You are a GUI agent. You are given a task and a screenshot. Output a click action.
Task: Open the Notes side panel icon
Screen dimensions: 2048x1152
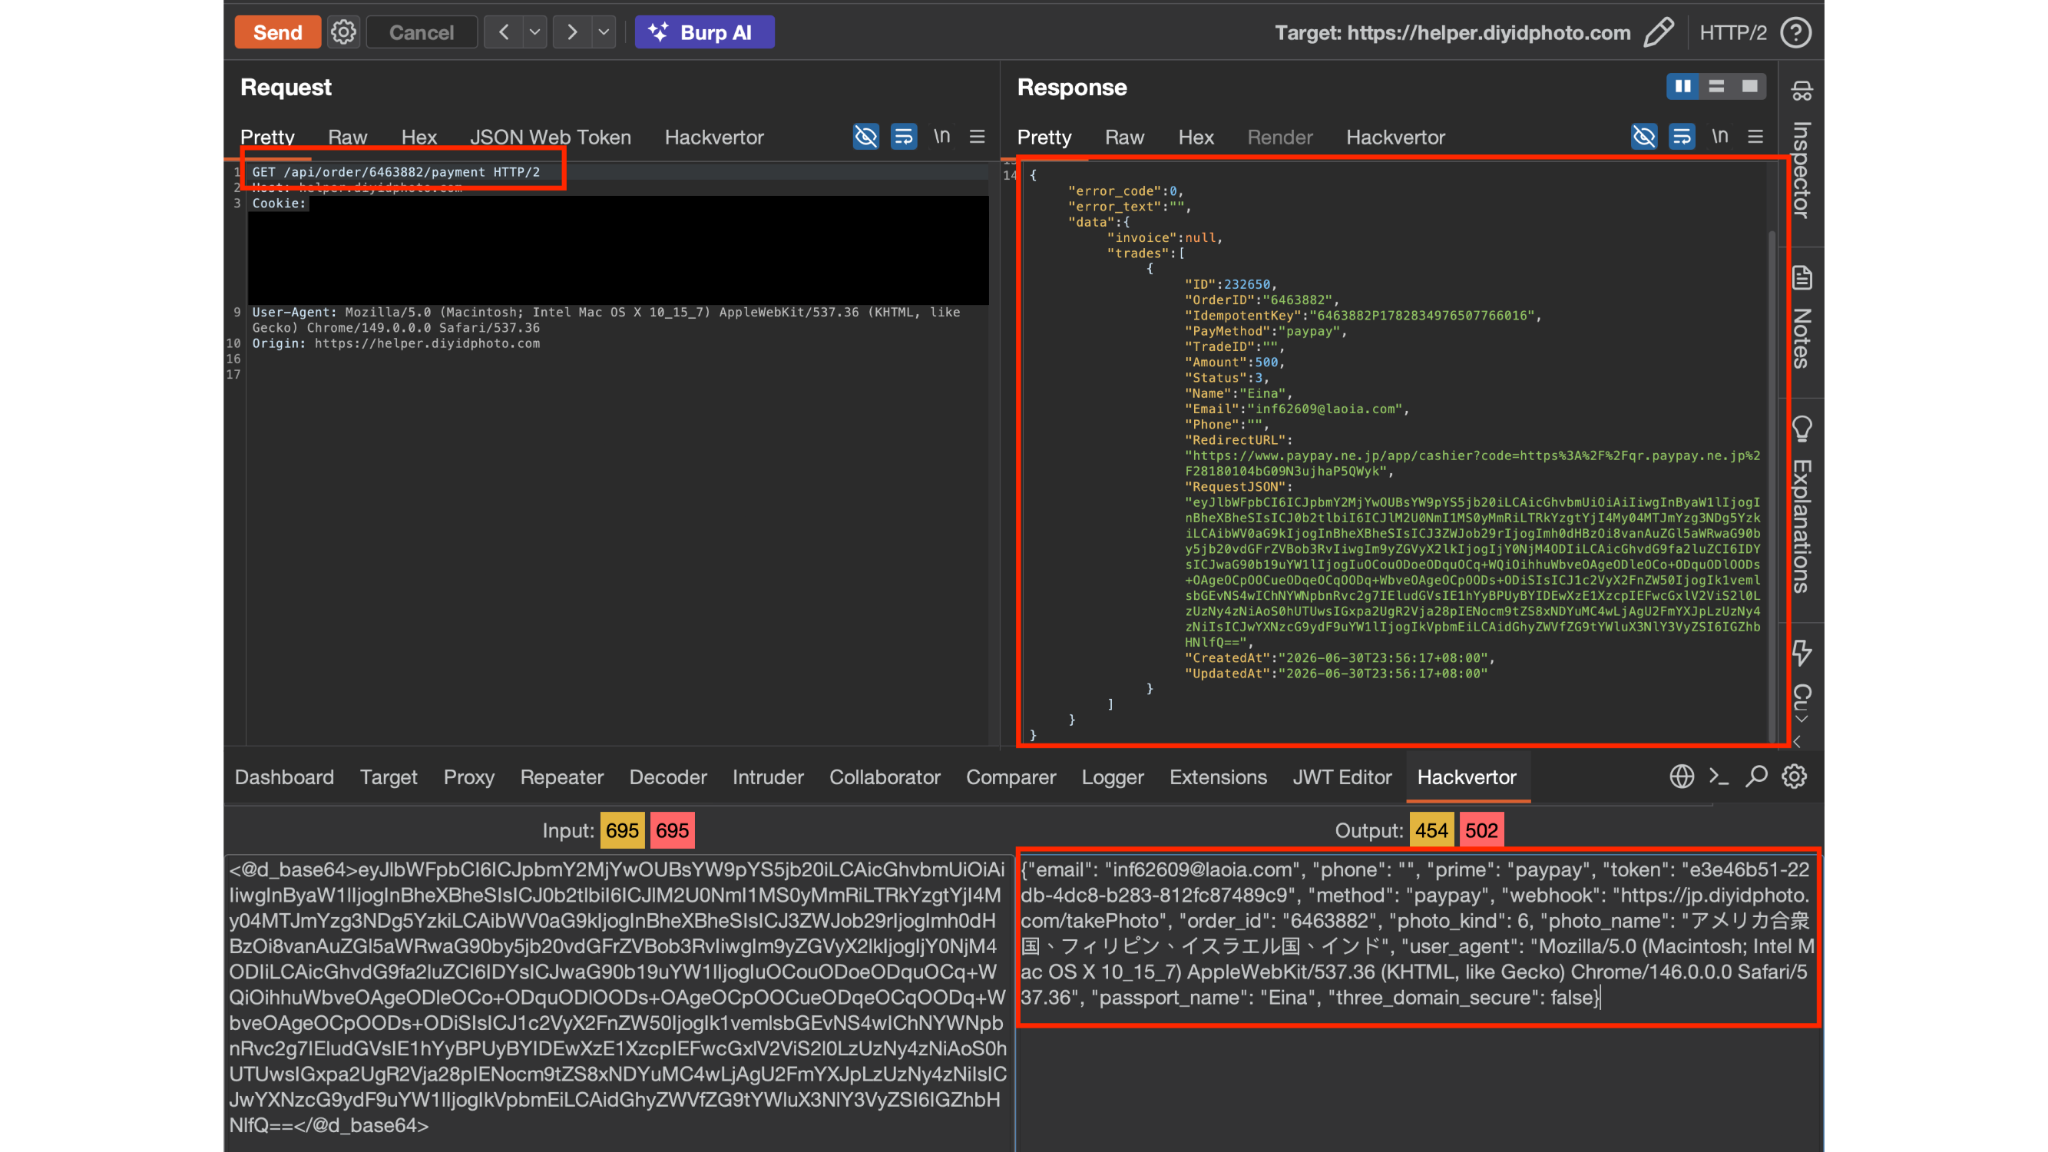(x=1802, y=278)
